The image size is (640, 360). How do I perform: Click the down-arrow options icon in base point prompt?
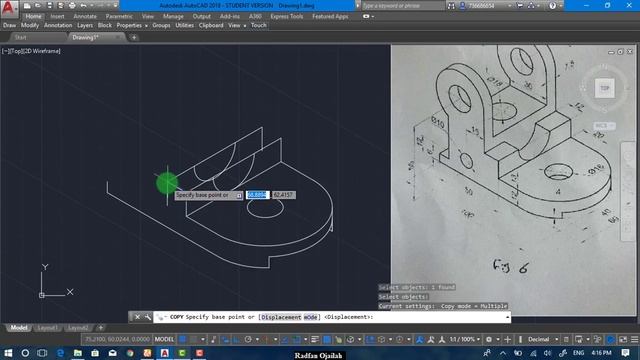click(239, 196)
